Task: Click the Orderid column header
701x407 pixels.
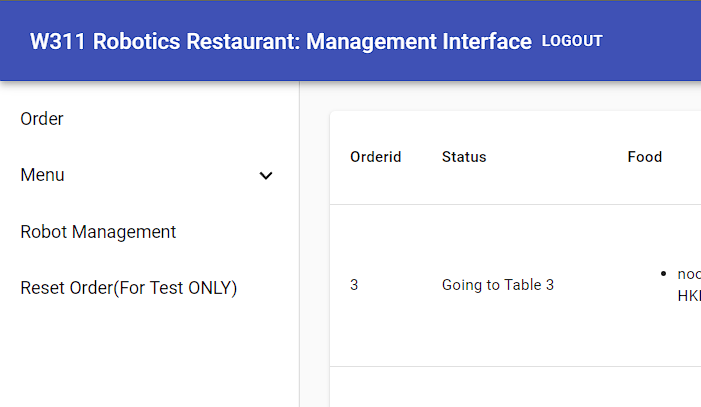Action: pyautogui.click(x=375, y=157)
